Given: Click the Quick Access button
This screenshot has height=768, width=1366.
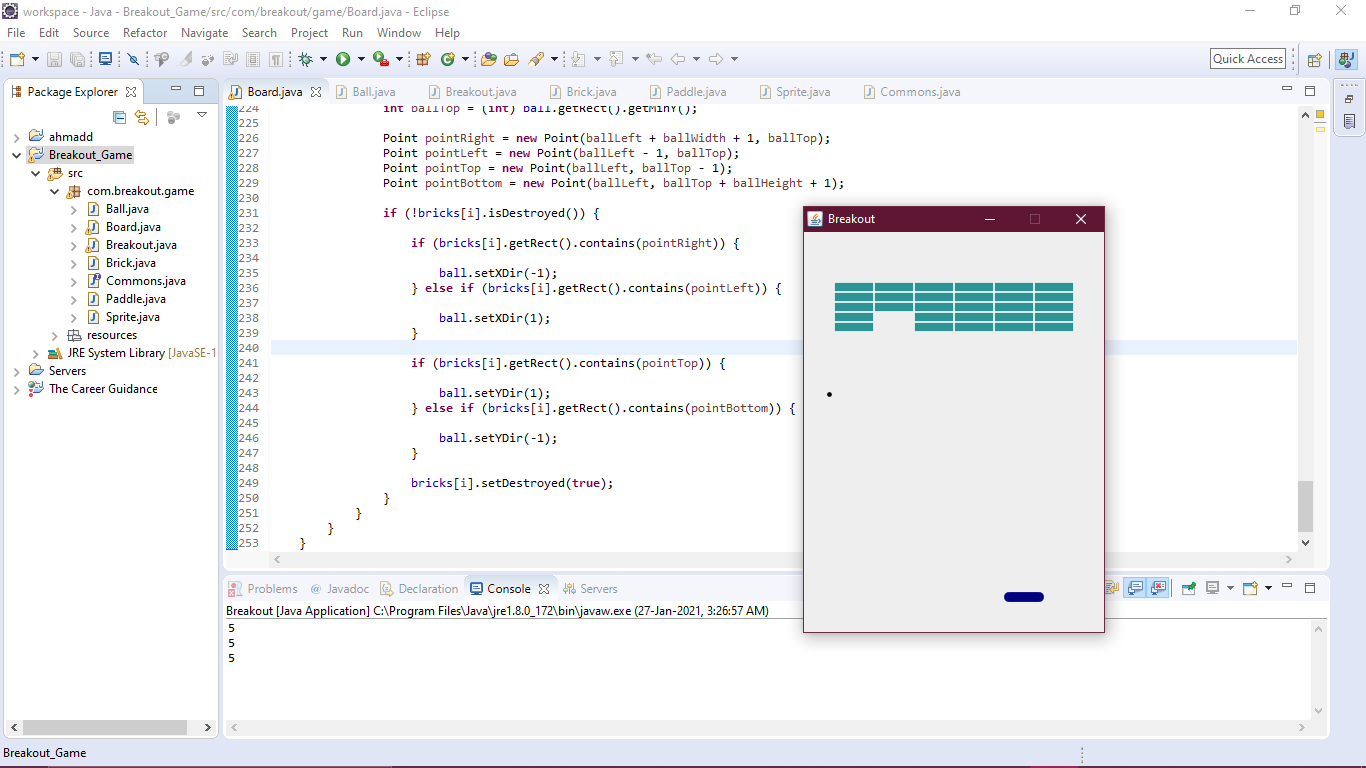Looking at the screenshot, I should tap(1247, 58).
